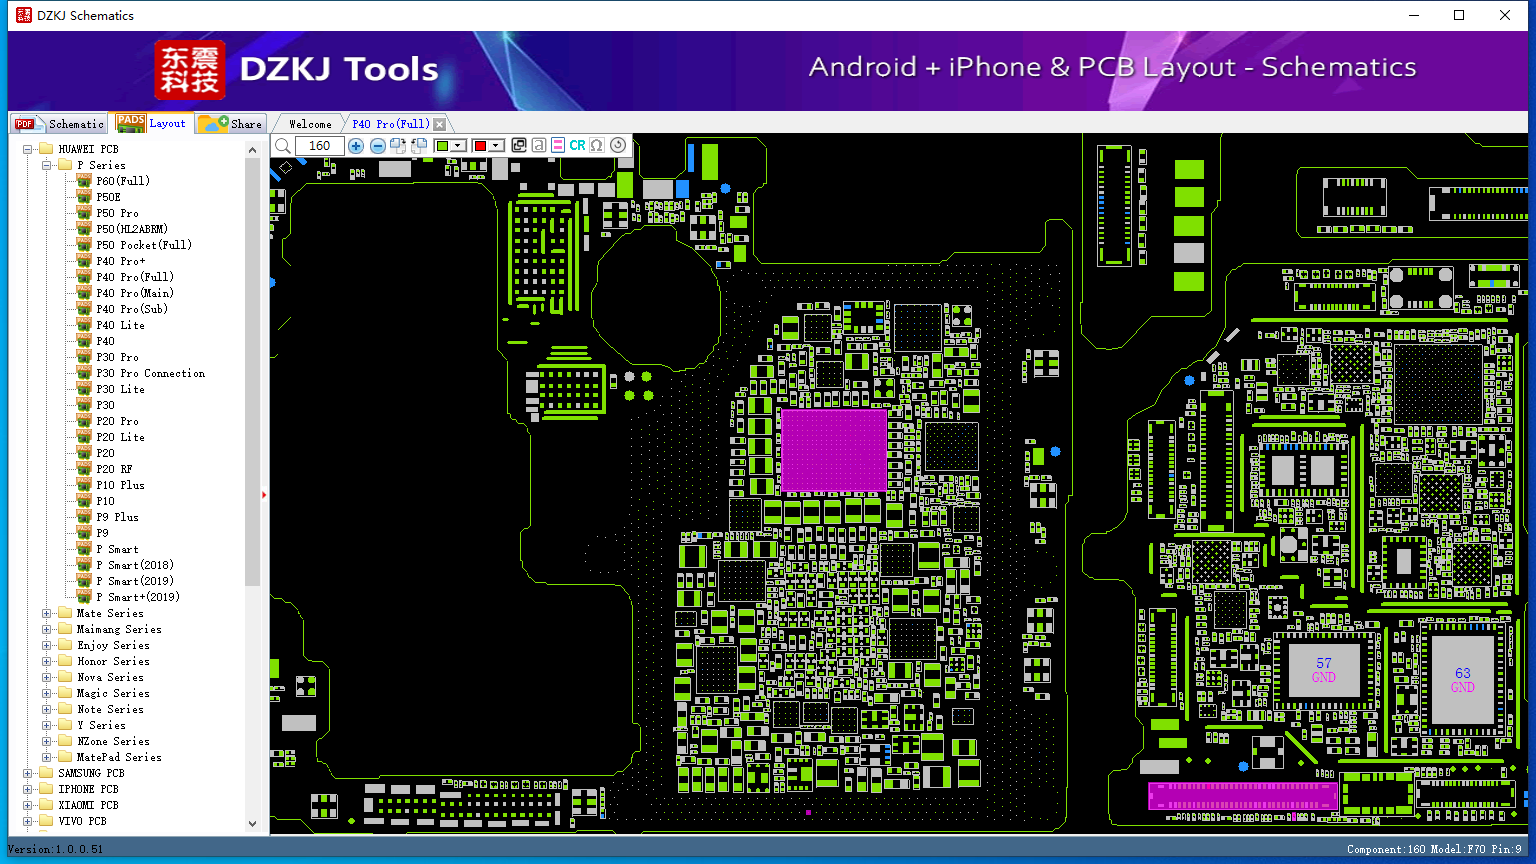Screen dimensions: 1536x864
Task: Toggle the Omega resistance icon
Action: [597, 146]
